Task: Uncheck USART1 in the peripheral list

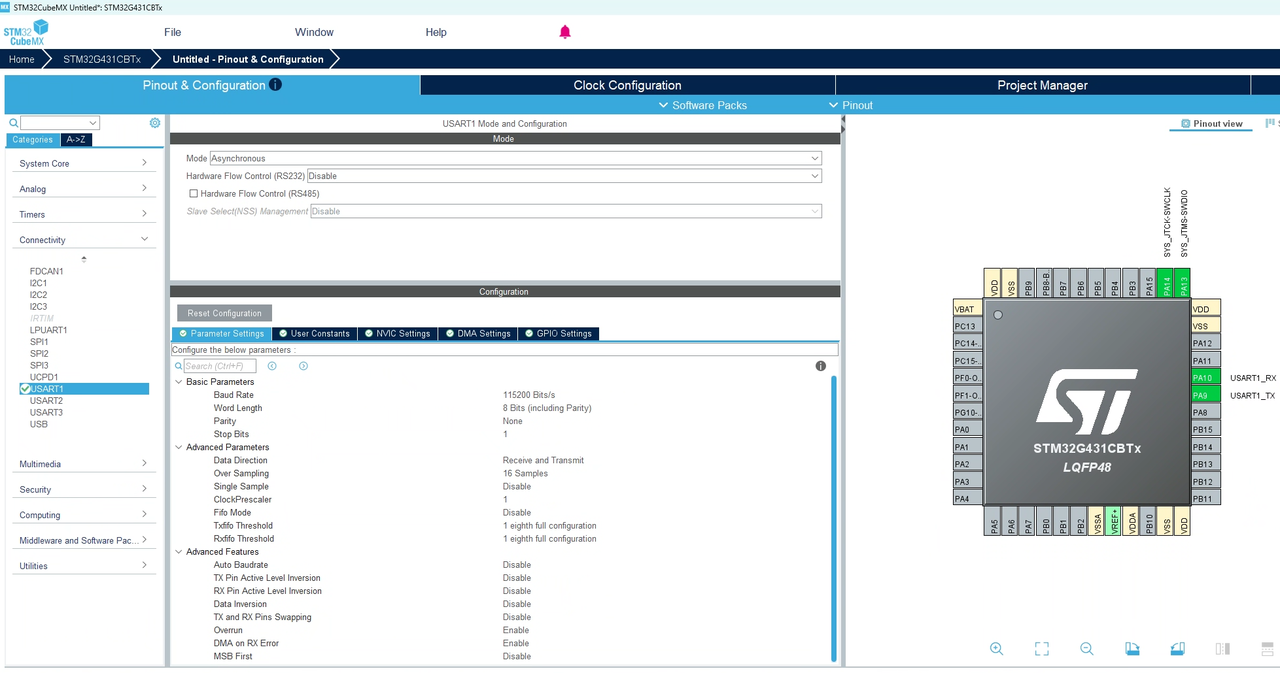Action: click(x=25, y=389)
